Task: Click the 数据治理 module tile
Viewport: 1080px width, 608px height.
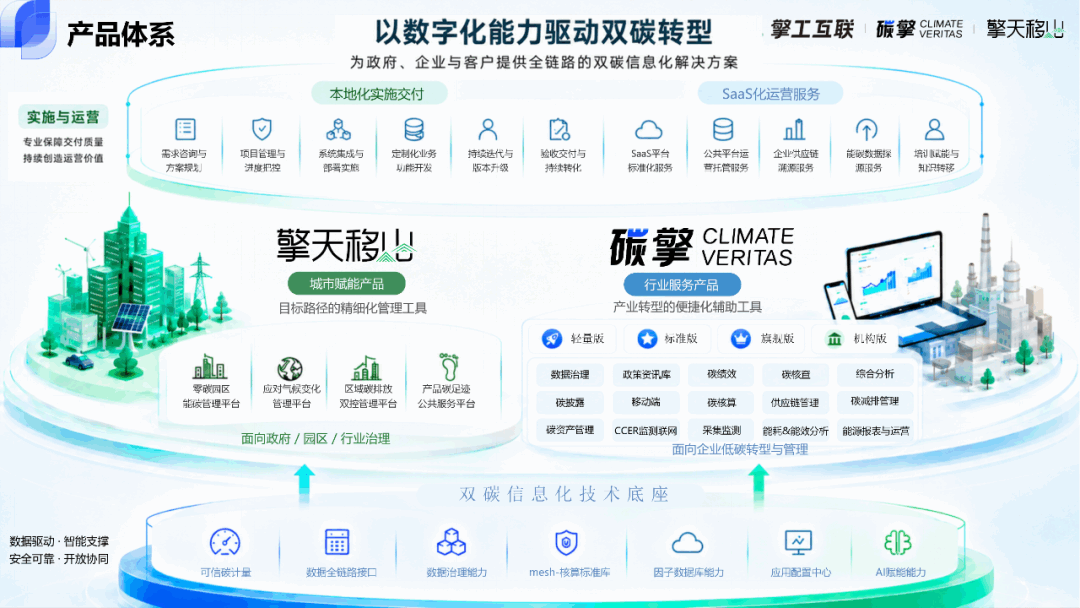Action: tap(570, 375)
